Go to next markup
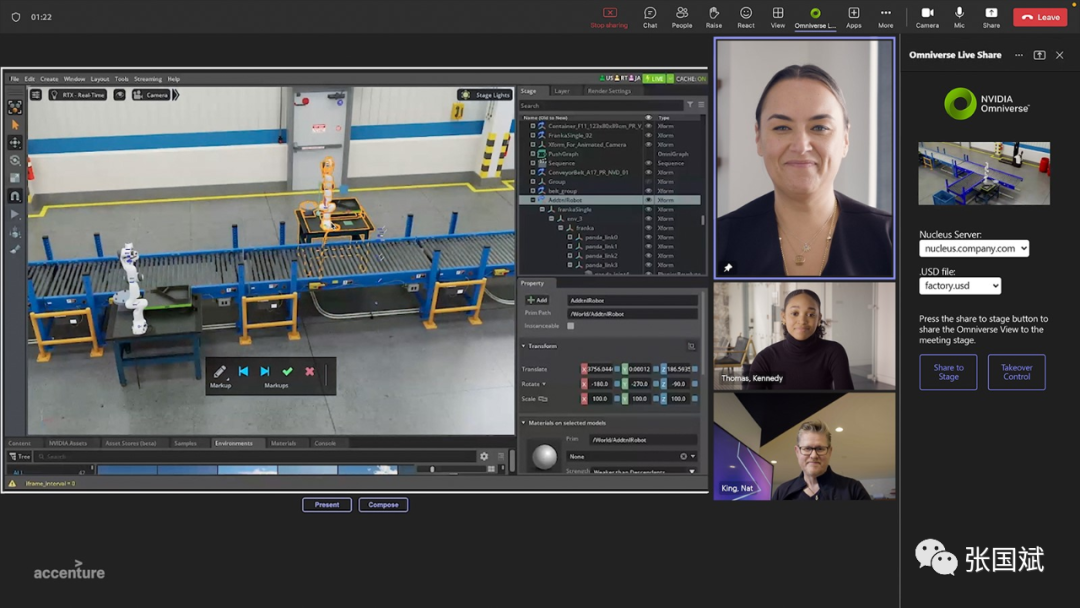Viewport: 1080px width, 608px height. click(x=265, y=371)
